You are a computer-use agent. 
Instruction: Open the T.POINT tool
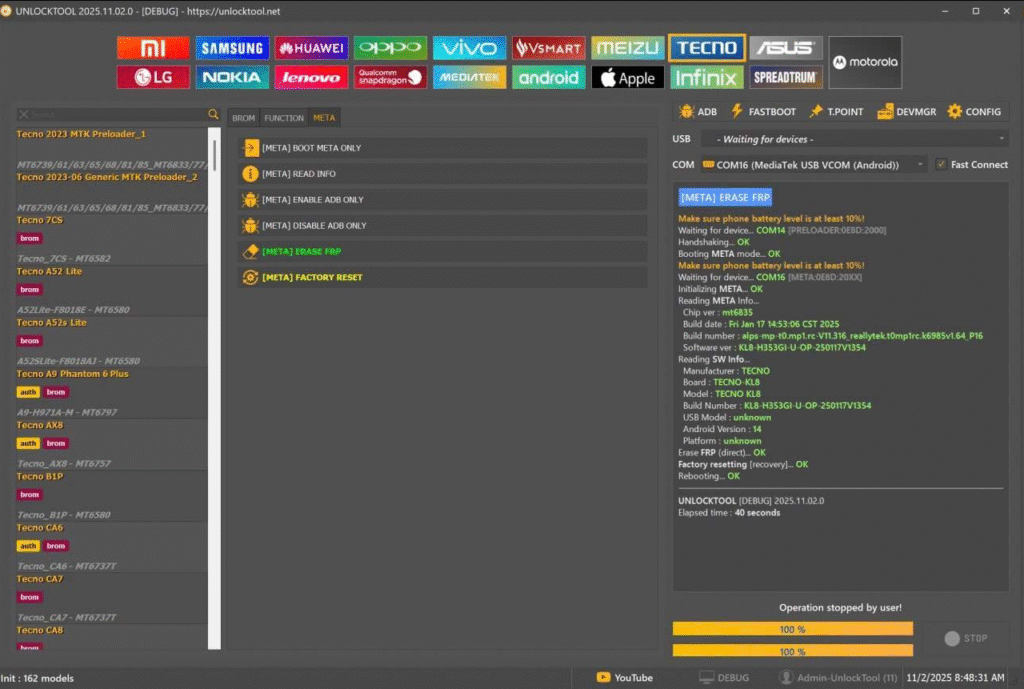(x=838, y=111)
